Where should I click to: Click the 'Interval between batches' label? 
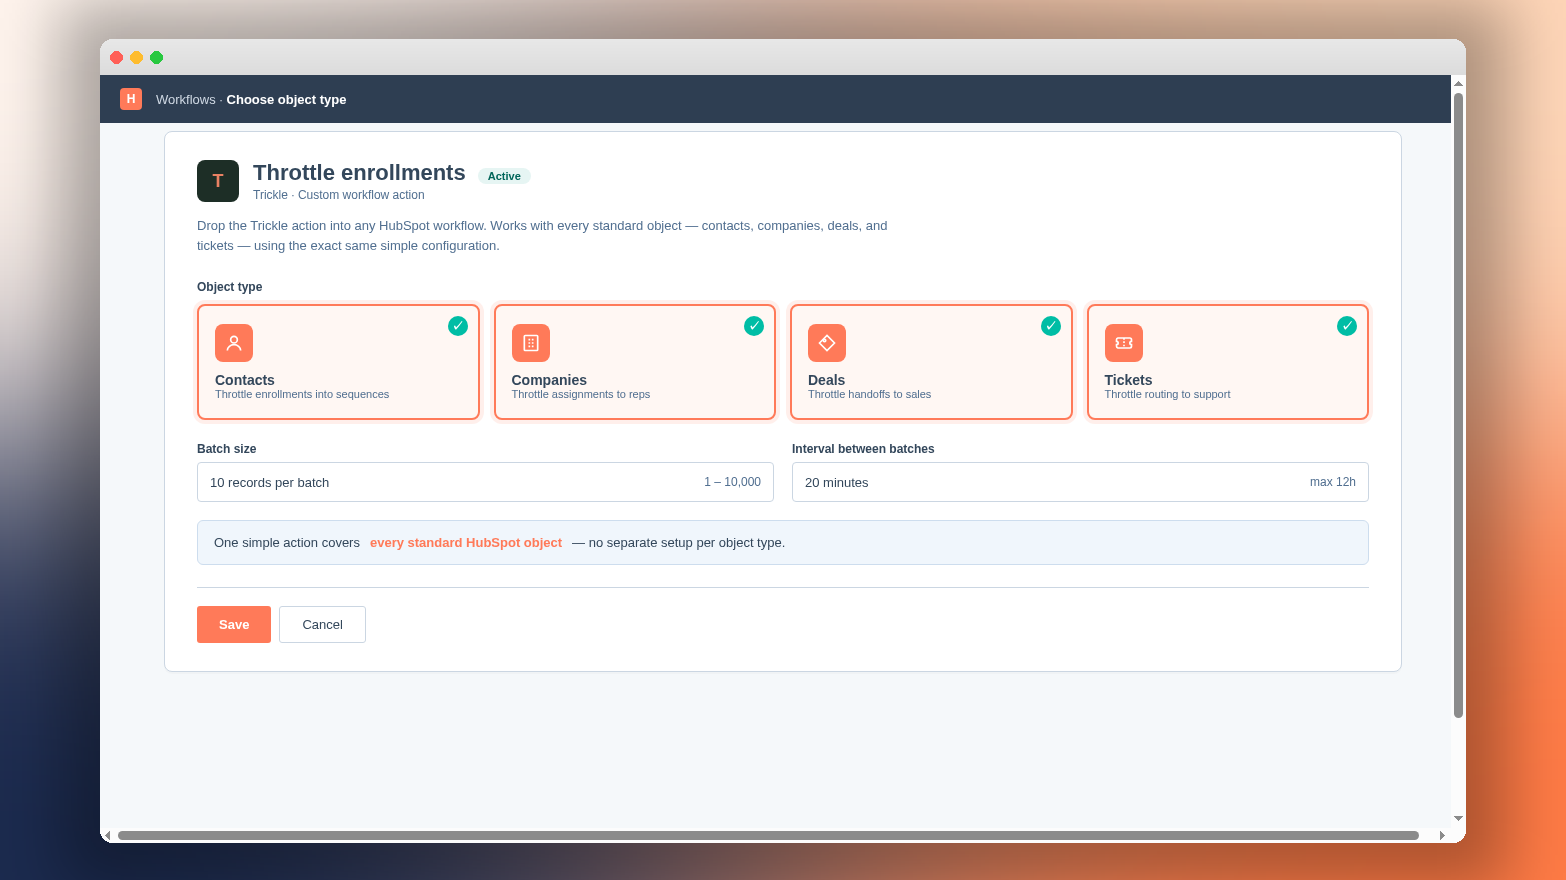(x=863, y=449)
